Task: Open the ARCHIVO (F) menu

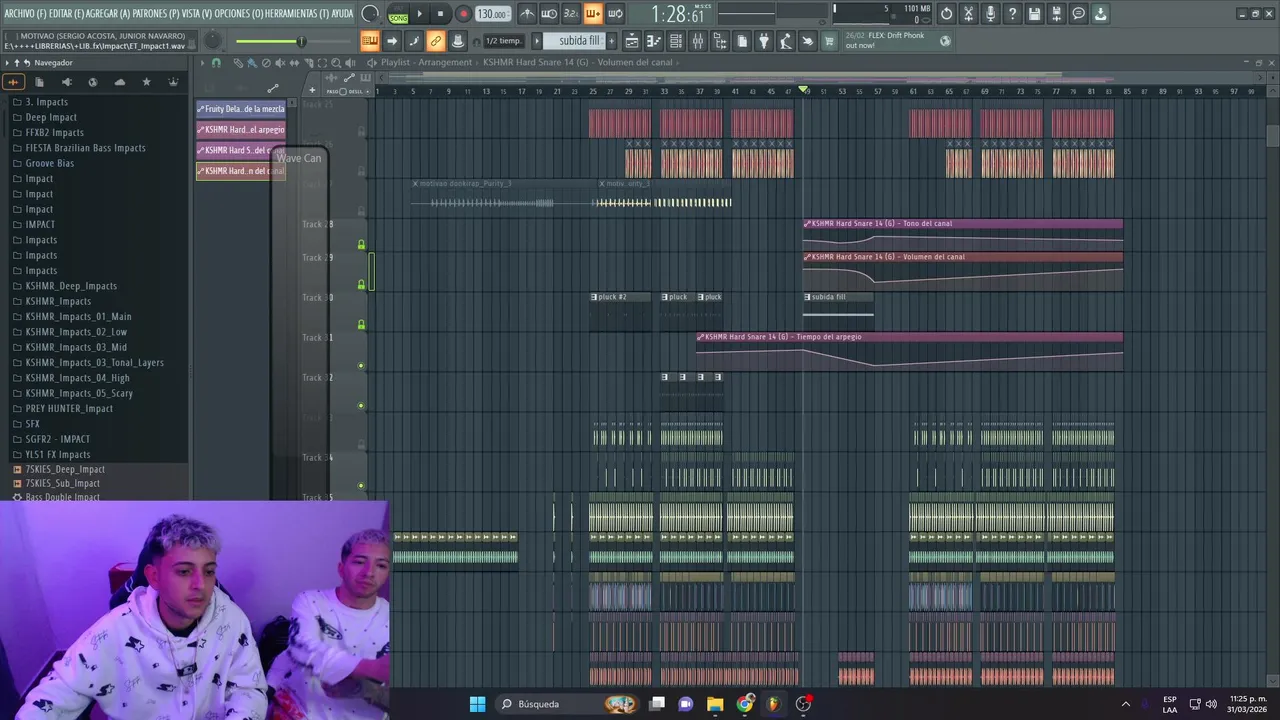Action: [25, 13]
